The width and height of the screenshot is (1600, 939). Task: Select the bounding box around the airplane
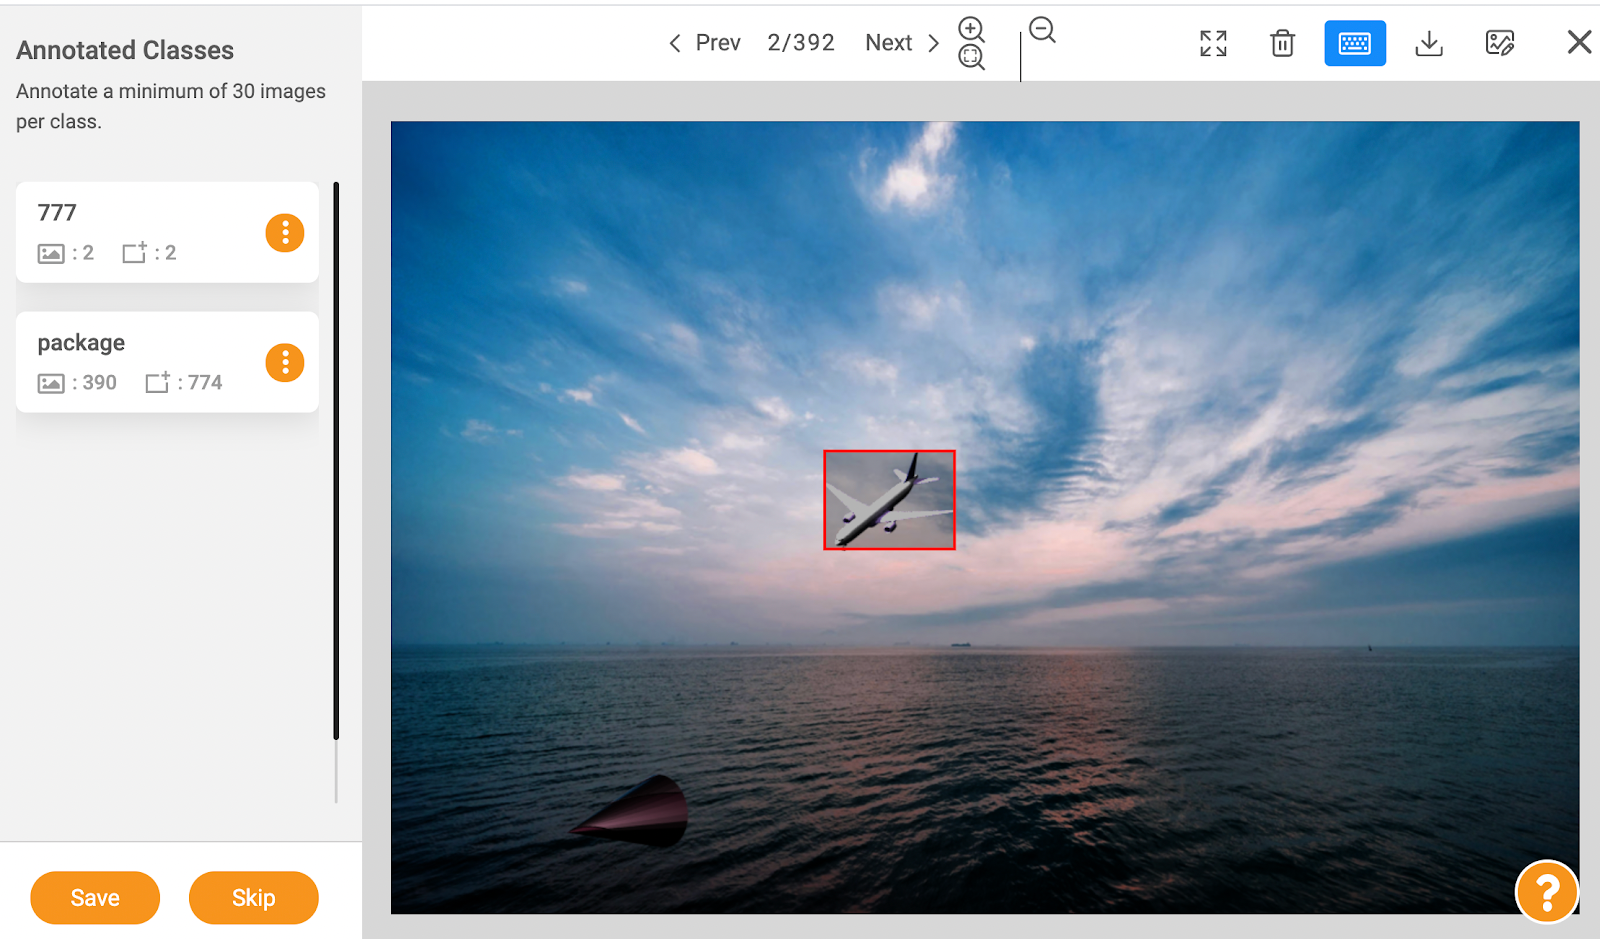888,499
